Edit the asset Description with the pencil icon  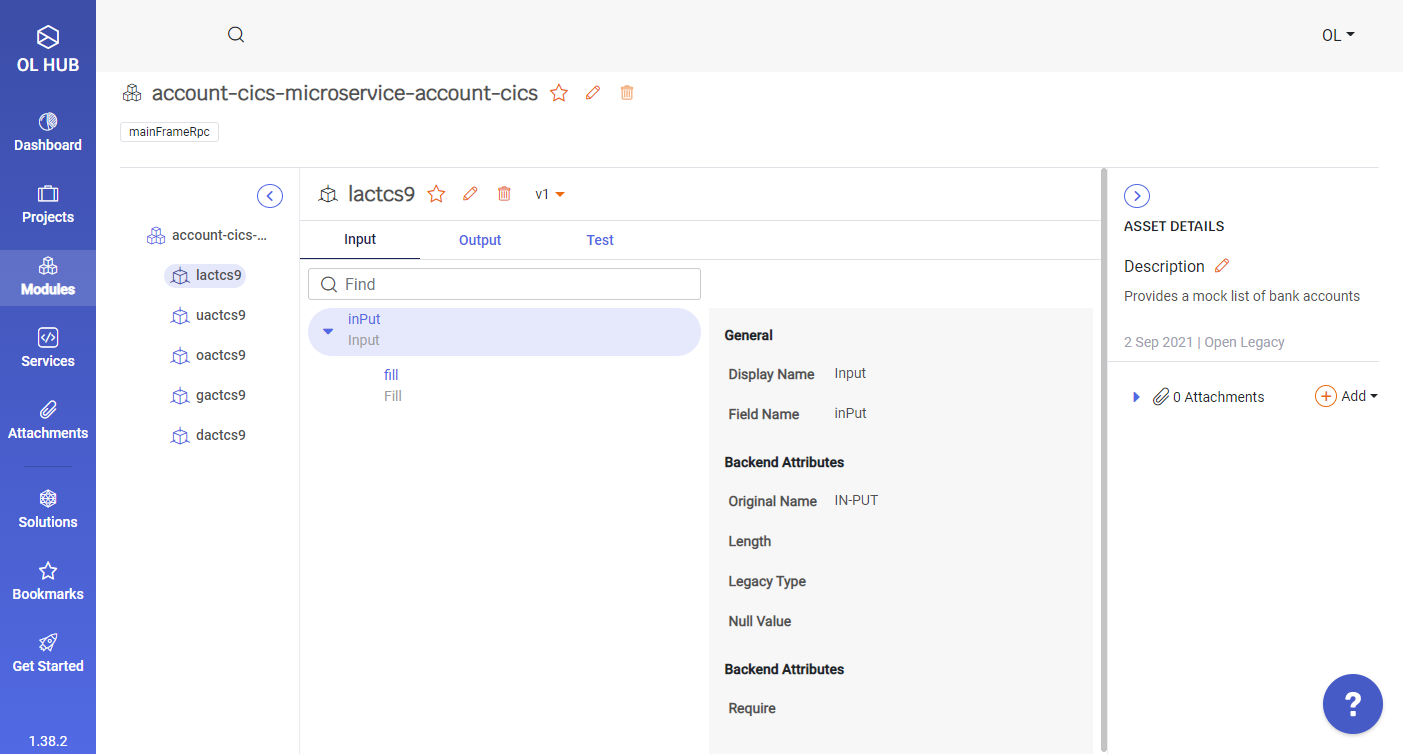click(x=1221, y=265)
